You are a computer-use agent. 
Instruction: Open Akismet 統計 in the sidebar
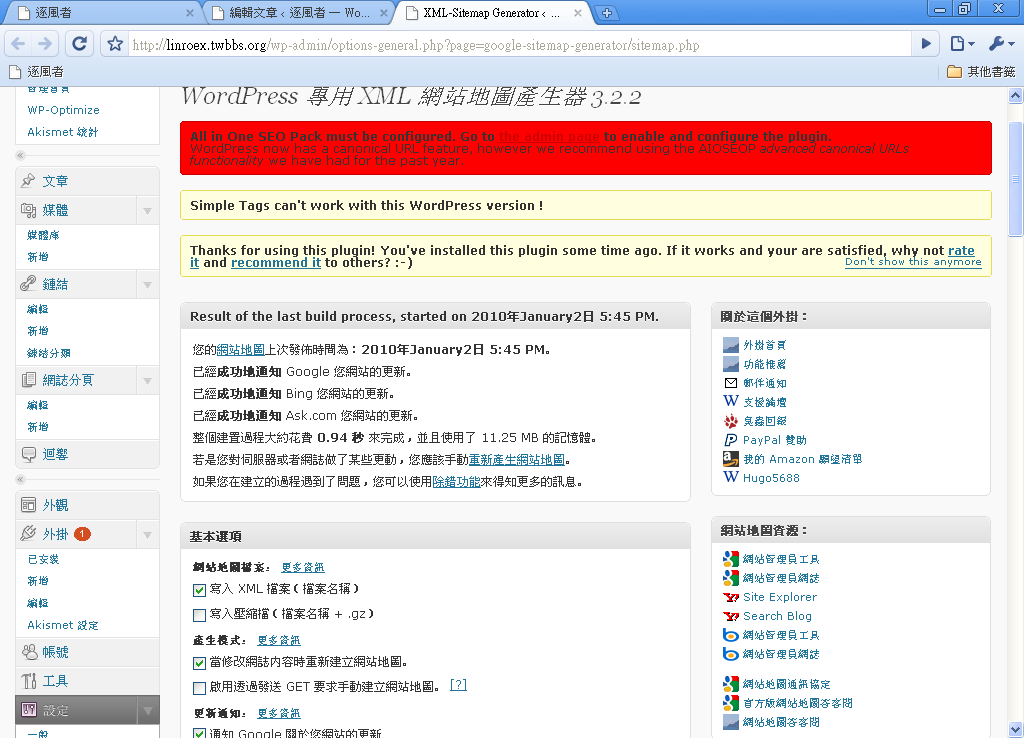click(63, 132)
